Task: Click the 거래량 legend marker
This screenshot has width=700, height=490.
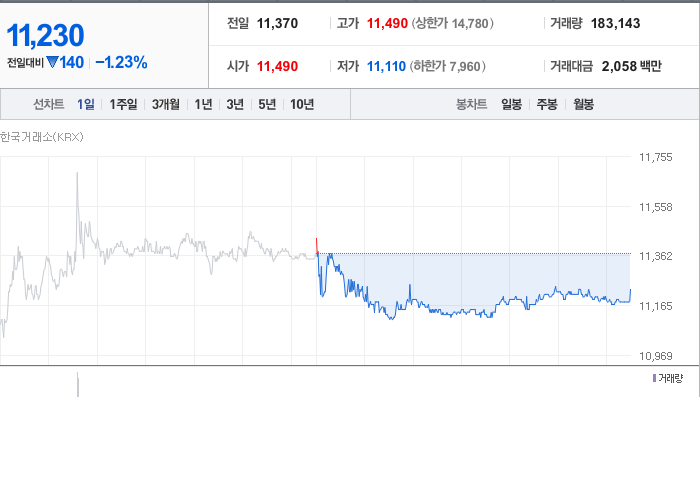Action: coord(654,378)
